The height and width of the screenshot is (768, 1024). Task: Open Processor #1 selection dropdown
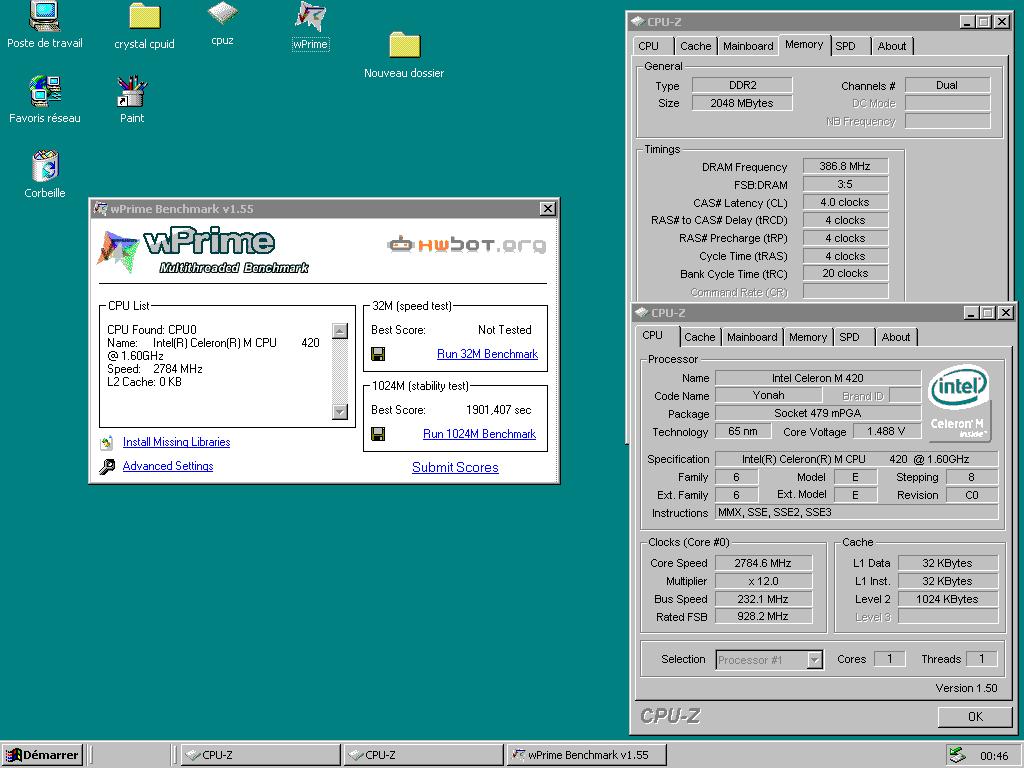(814, 660)
